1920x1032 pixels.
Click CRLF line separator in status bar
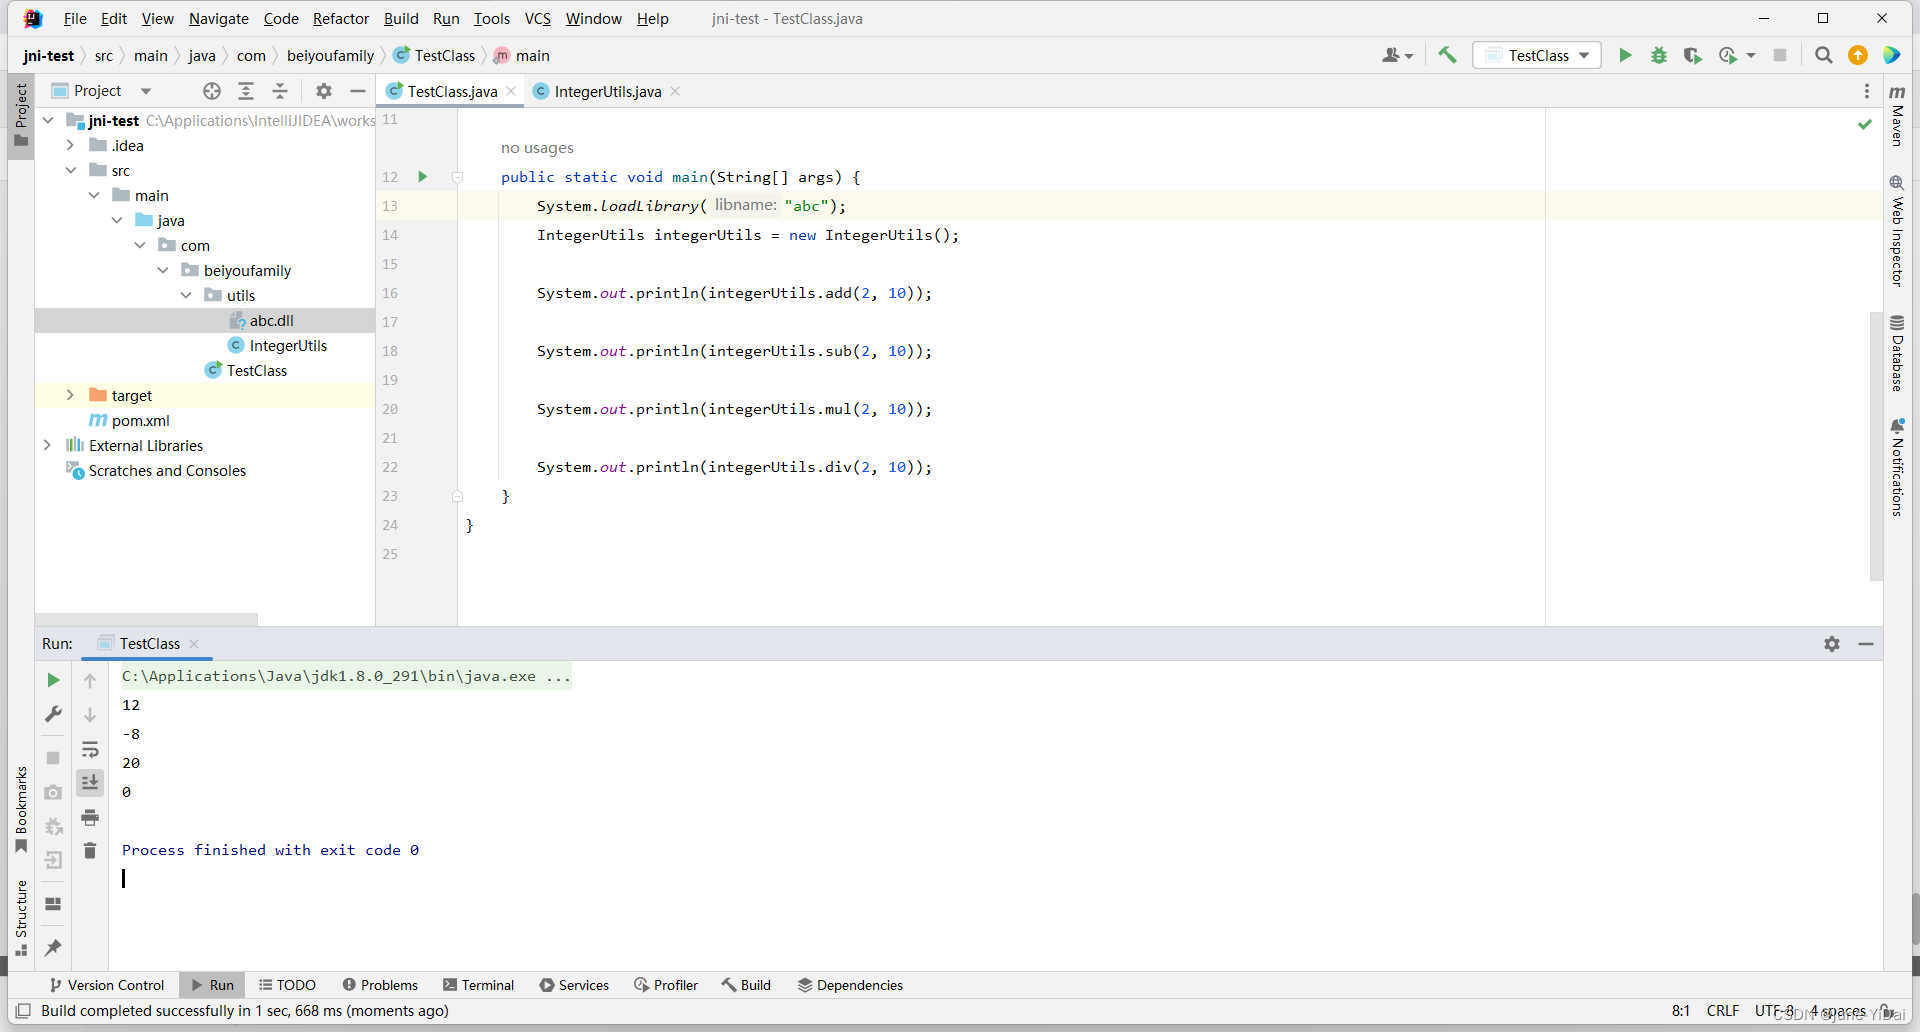click(x=1723, y=1011)
